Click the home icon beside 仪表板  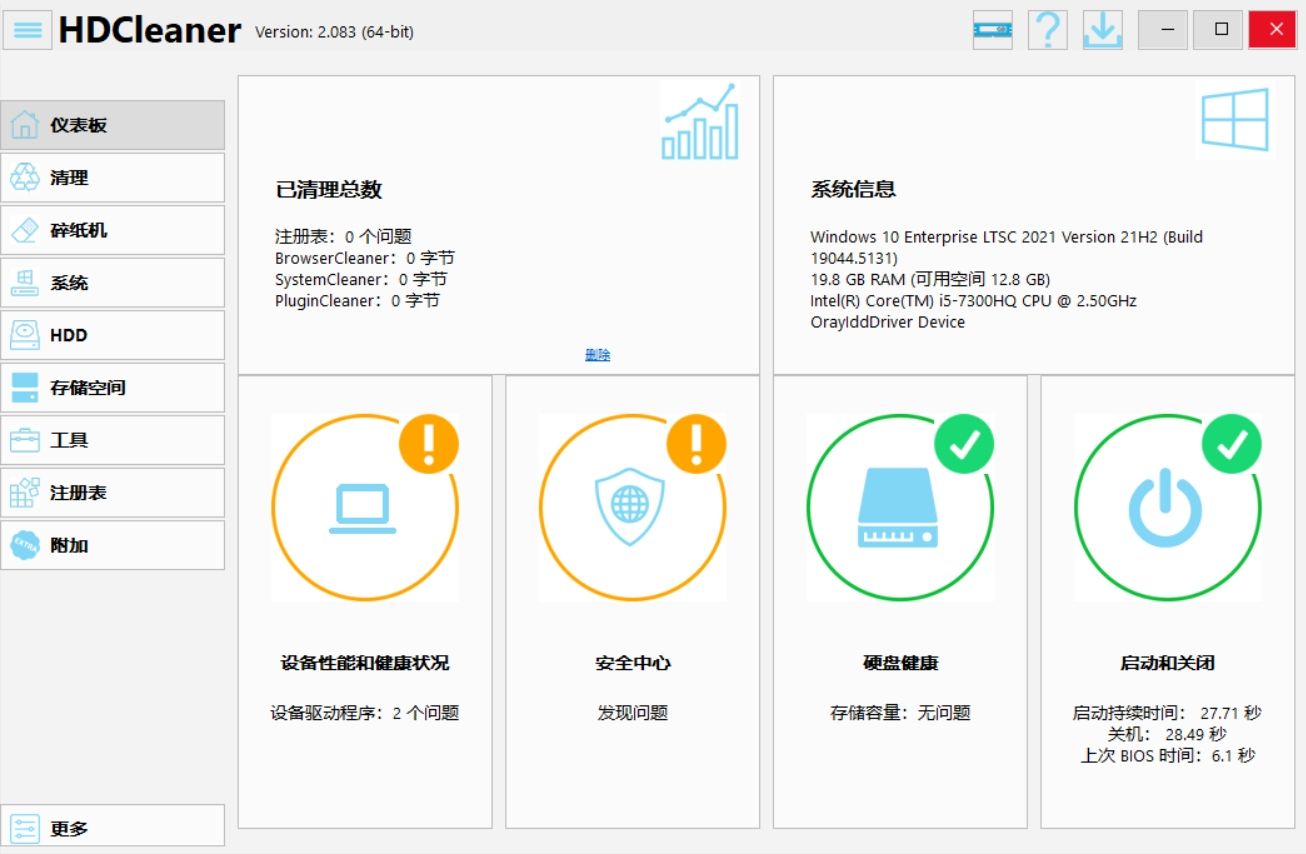tap(25, 125)
